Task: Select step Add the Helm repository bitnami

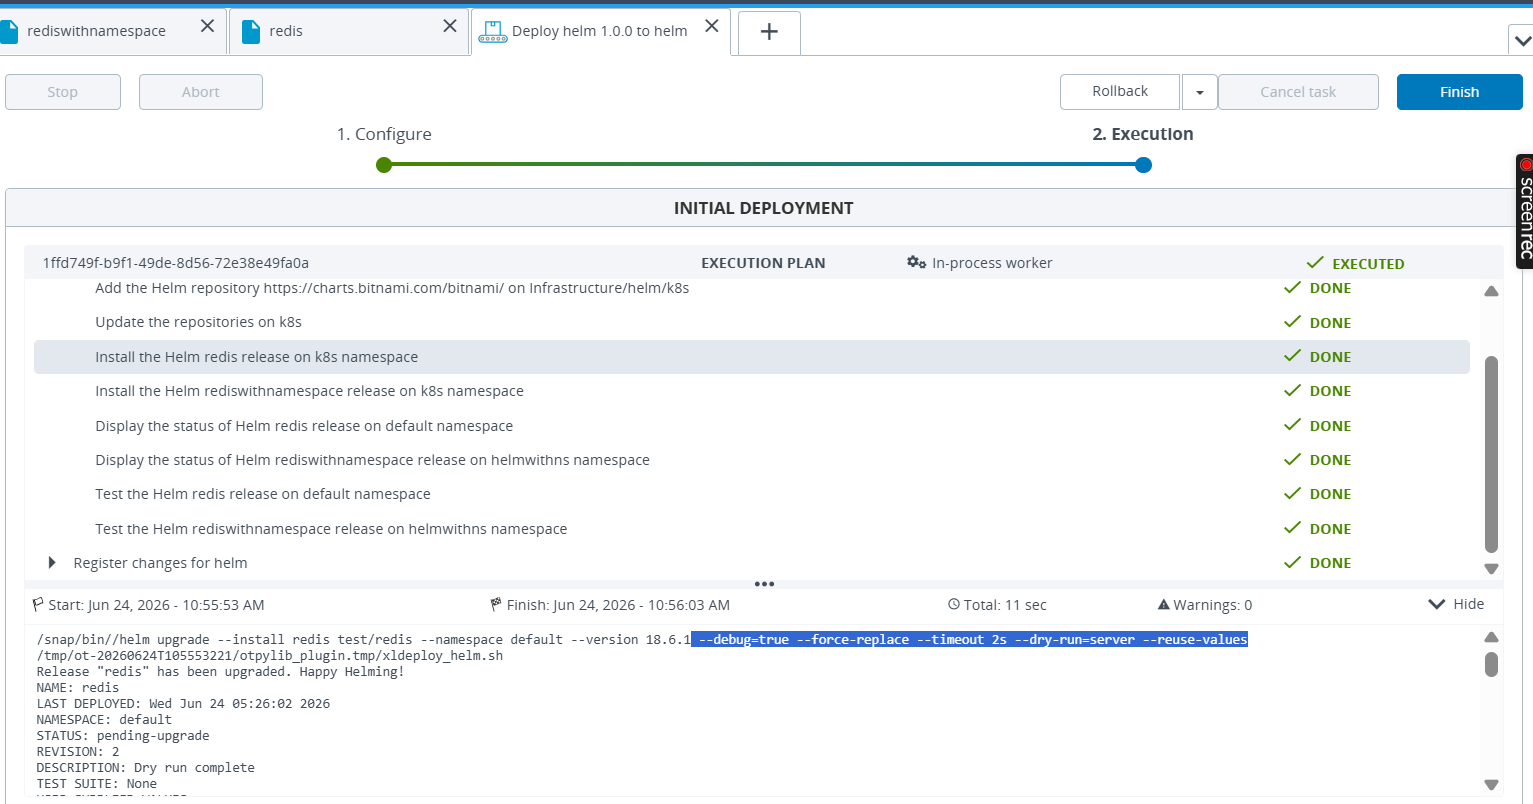Action: [392, 288]
